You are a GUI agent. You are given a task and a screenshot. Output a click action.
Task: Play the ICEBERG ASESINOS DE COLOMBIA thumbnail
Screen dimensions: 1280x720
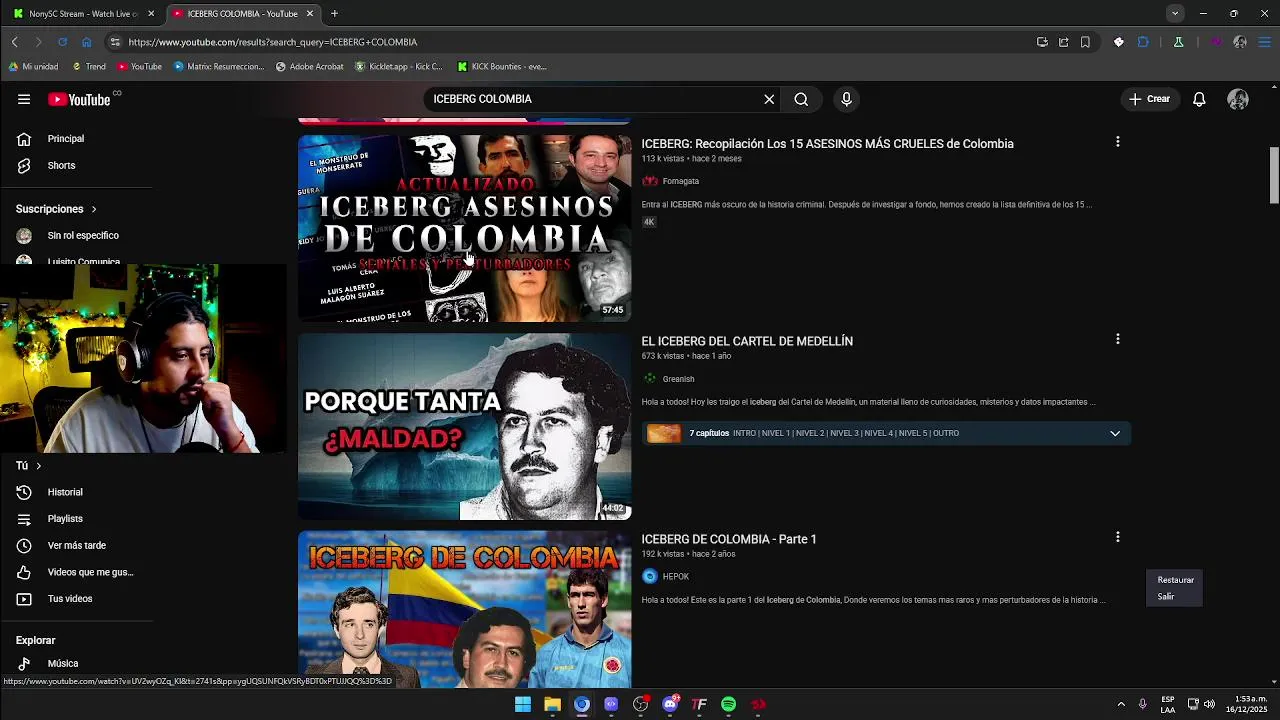[x=464, y=228]
